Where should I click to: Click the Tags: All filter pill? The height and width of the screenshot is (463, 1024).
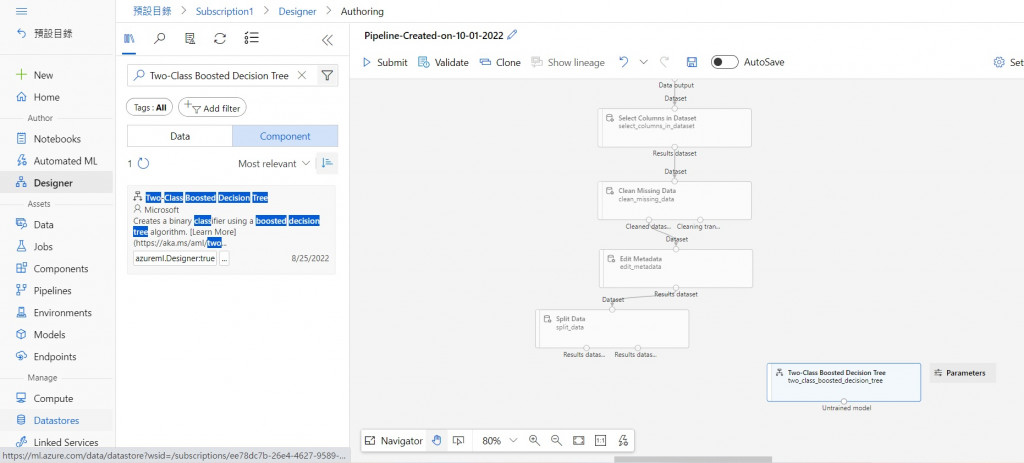150,108
